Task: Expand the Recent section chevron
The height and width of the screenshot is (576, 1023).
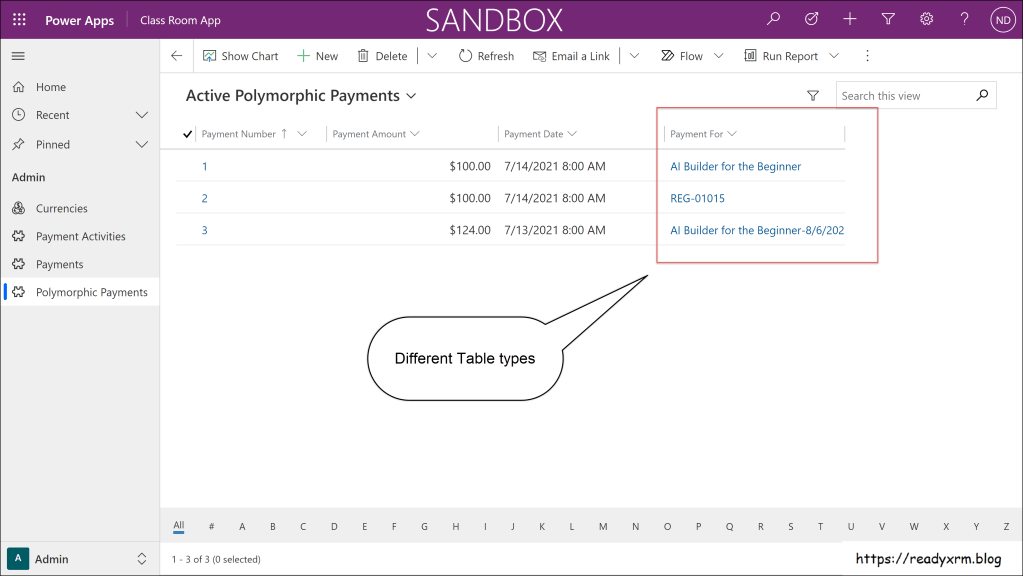Action: 141,115
